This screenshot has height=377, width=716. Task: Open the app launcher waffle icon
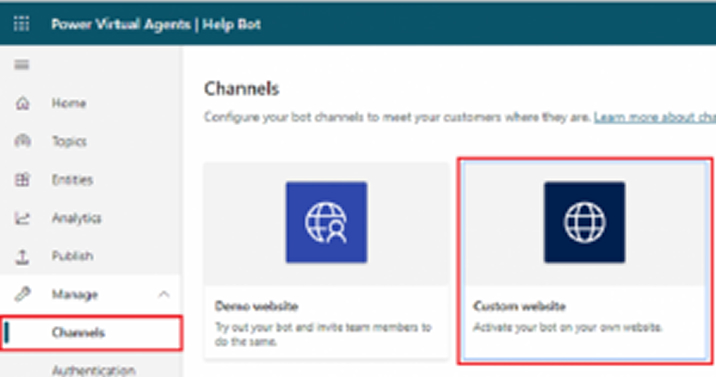pyautogui.click(x=21, y=24)
